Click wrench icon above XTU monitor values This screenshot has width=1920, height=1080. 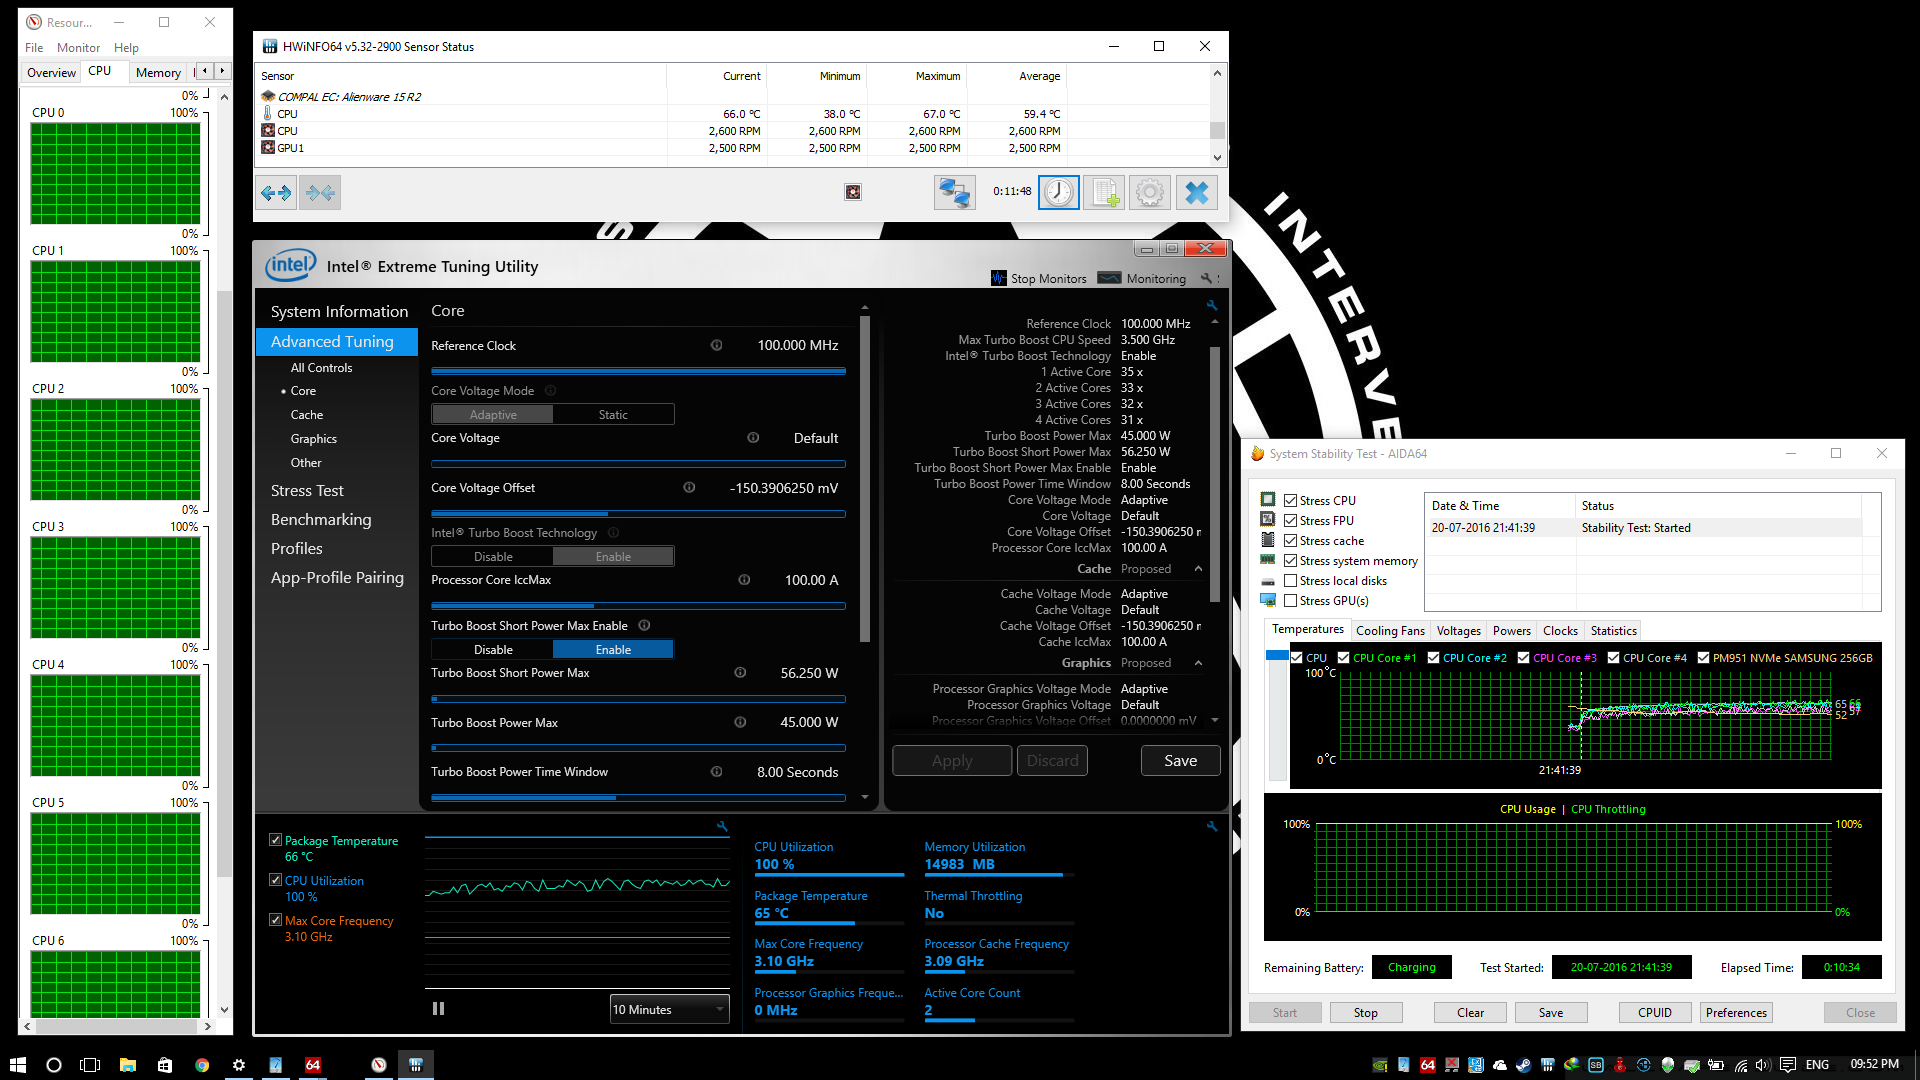point(1212,827)
